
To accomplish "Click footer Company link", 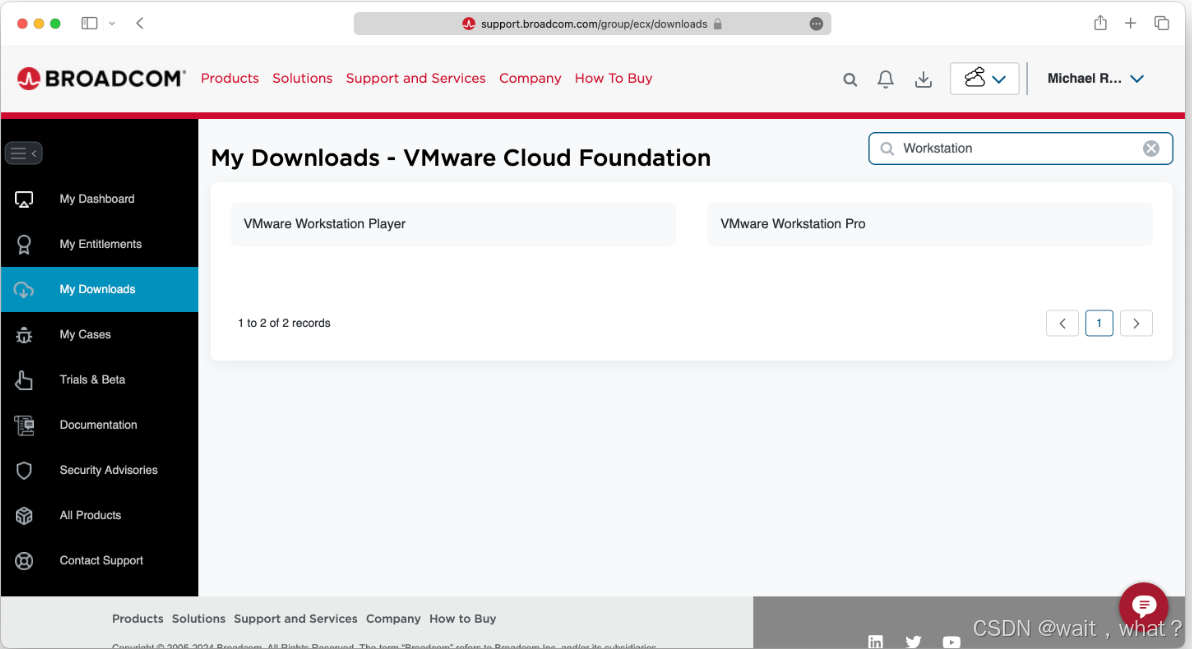I will pos(393,619).
